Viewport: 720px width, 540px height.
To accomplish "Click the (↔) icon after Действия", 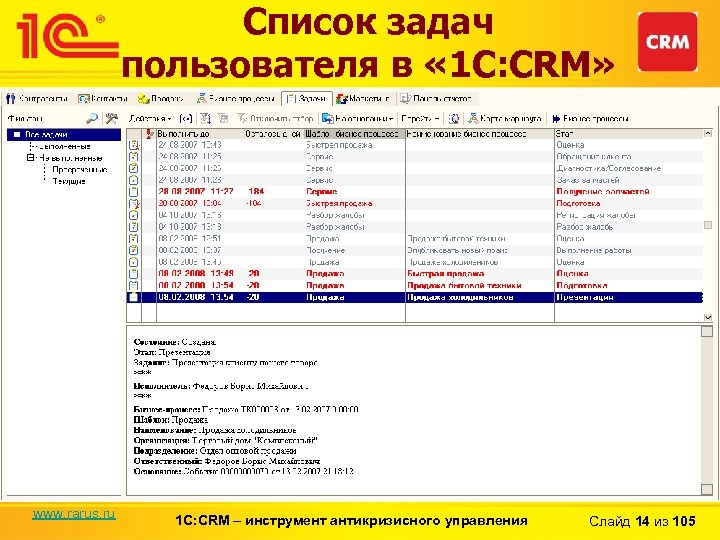I will tap(186, 118).
